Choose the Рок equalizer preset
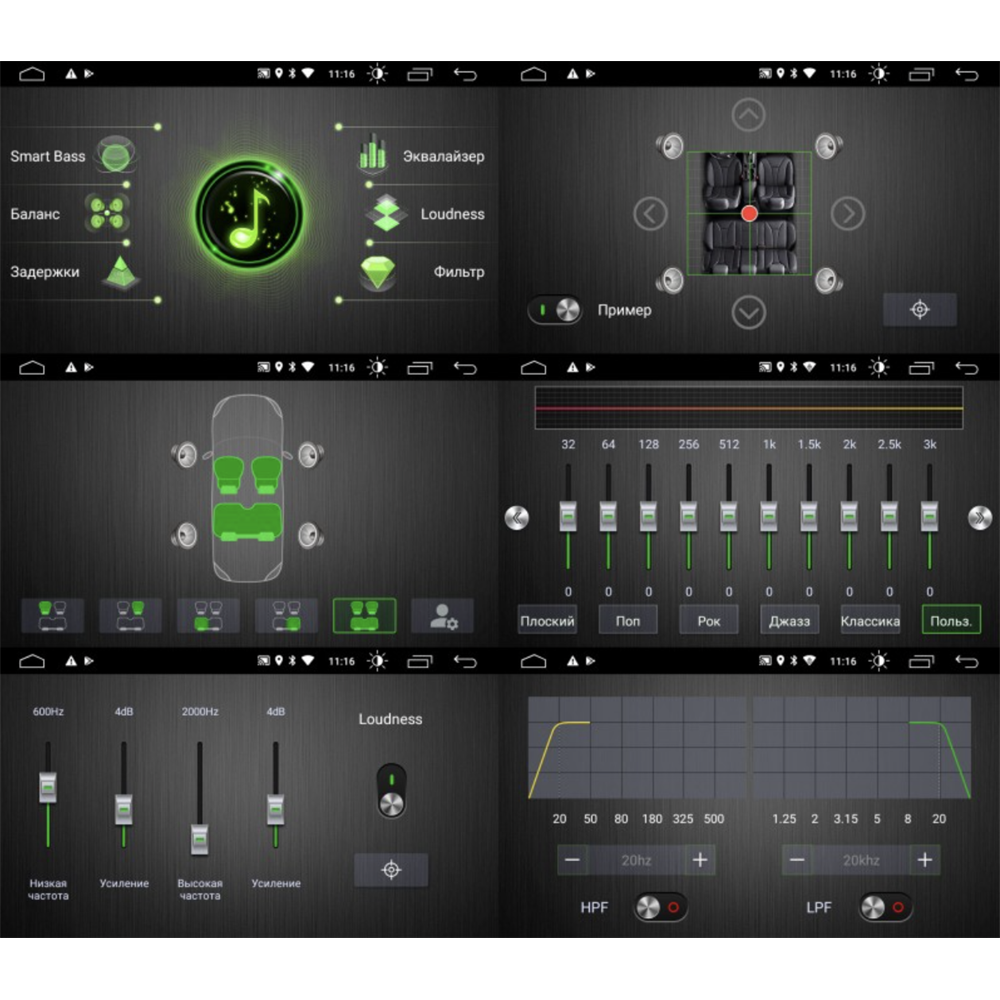 (709, 621)
